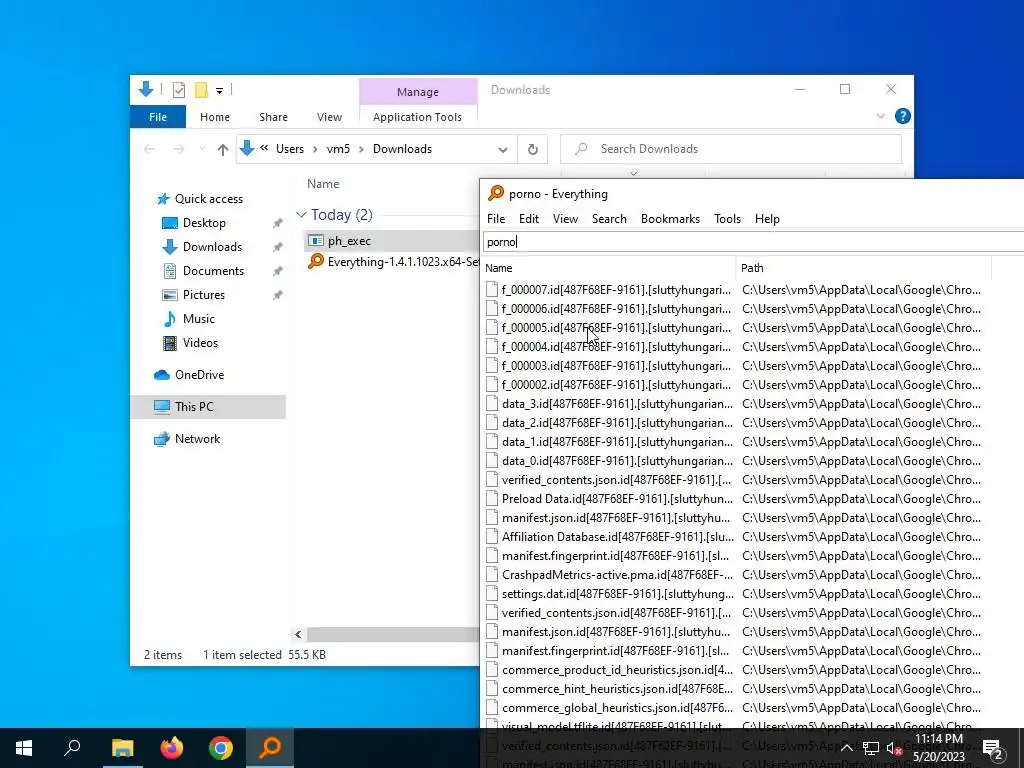The height and width of the screenshot is (768, 1024).
Task: Expand recent locations dropdown in Explorer
Action: pos(202,150)
